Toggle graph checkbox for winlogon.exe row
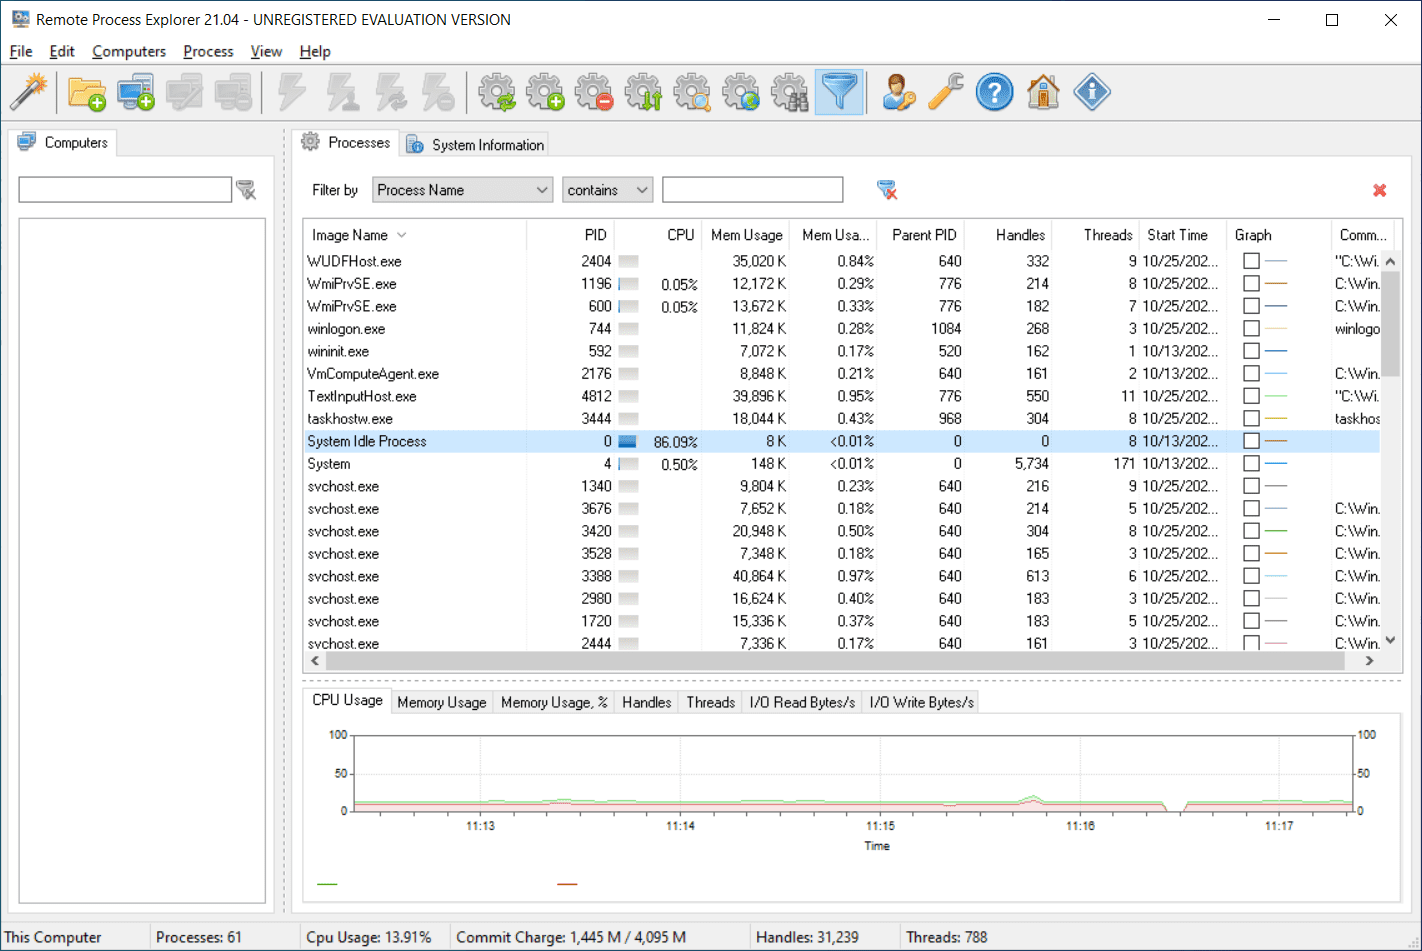1422x951 pixels. tap(1251, 328)
